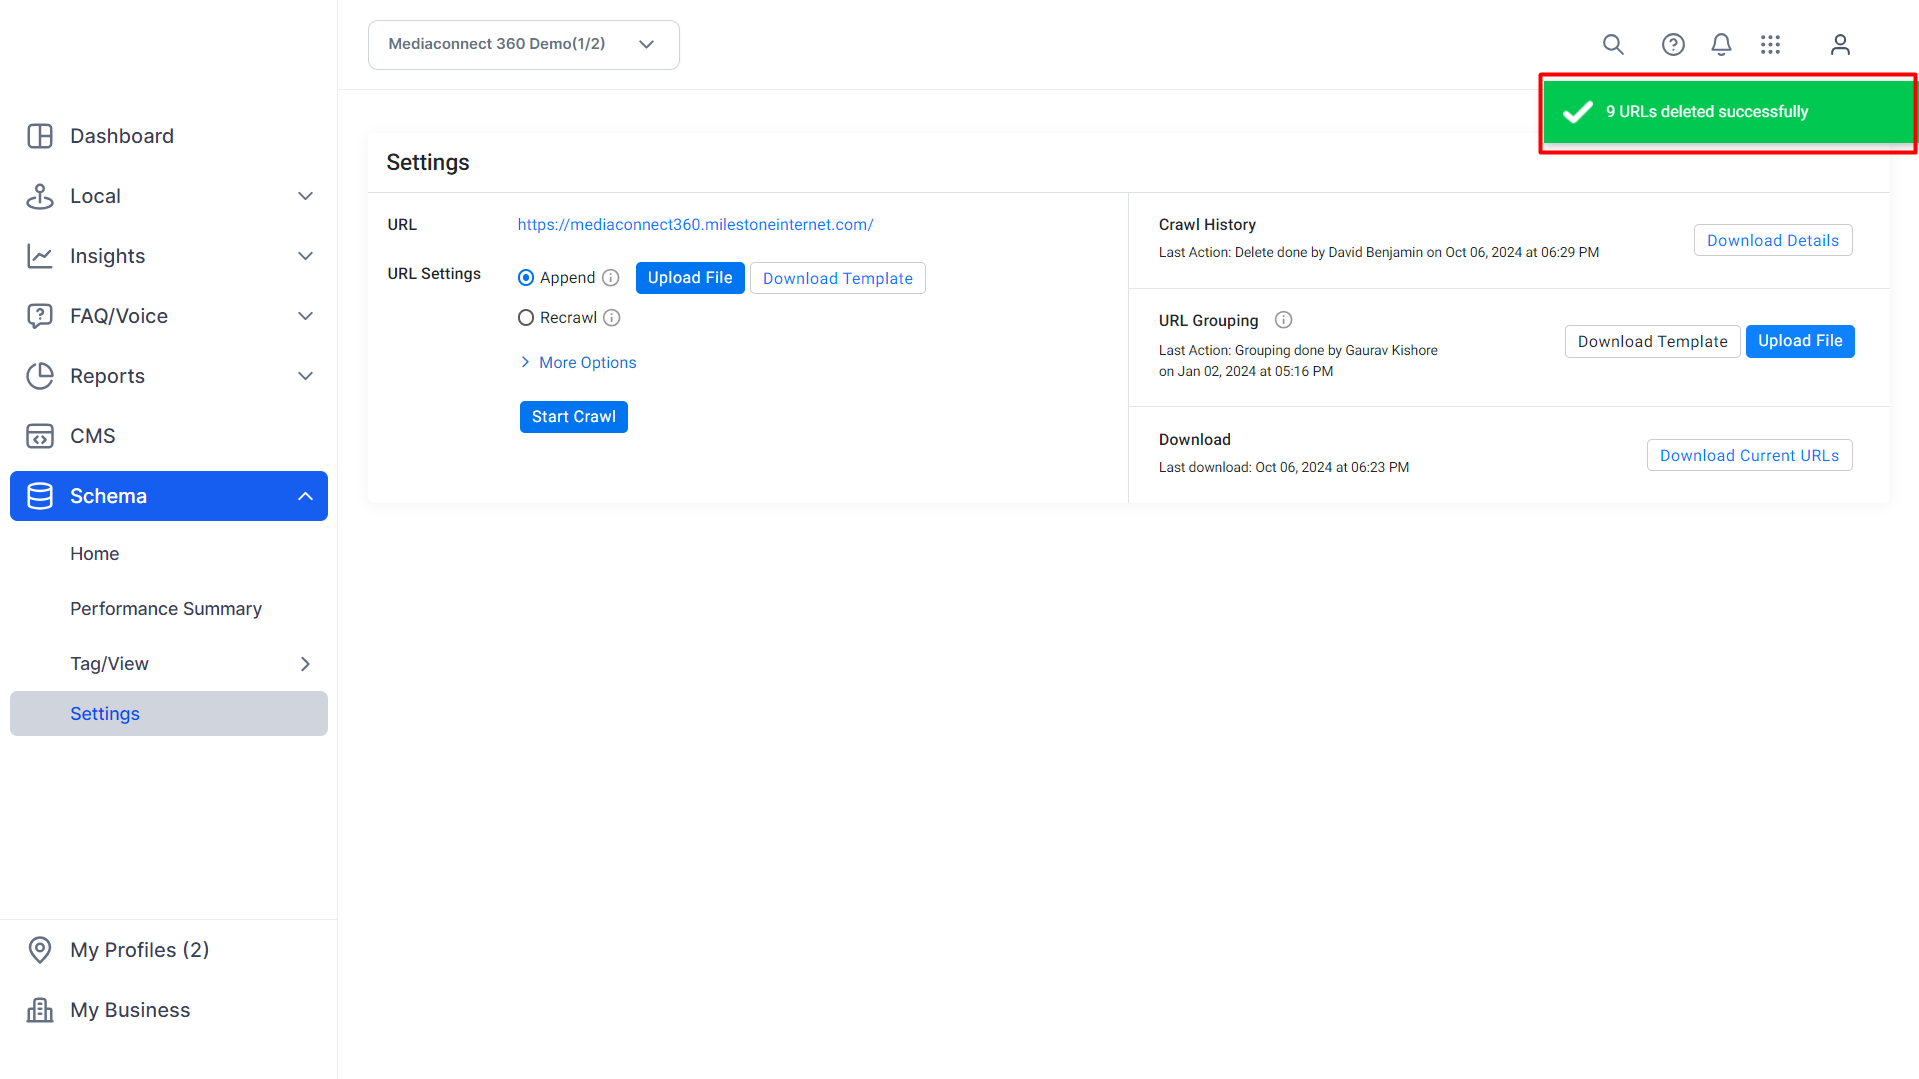The image size is (1919, 1079).
Task: Click Download Template in URL Settings
Action: (838, 278)
